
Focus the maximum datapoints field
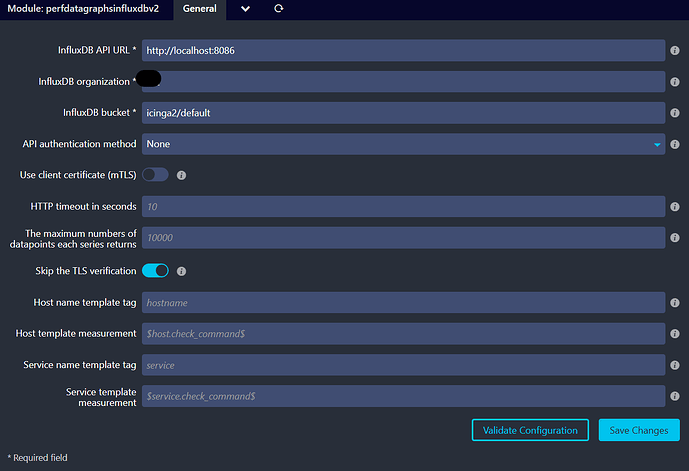[x=403, y=238]
